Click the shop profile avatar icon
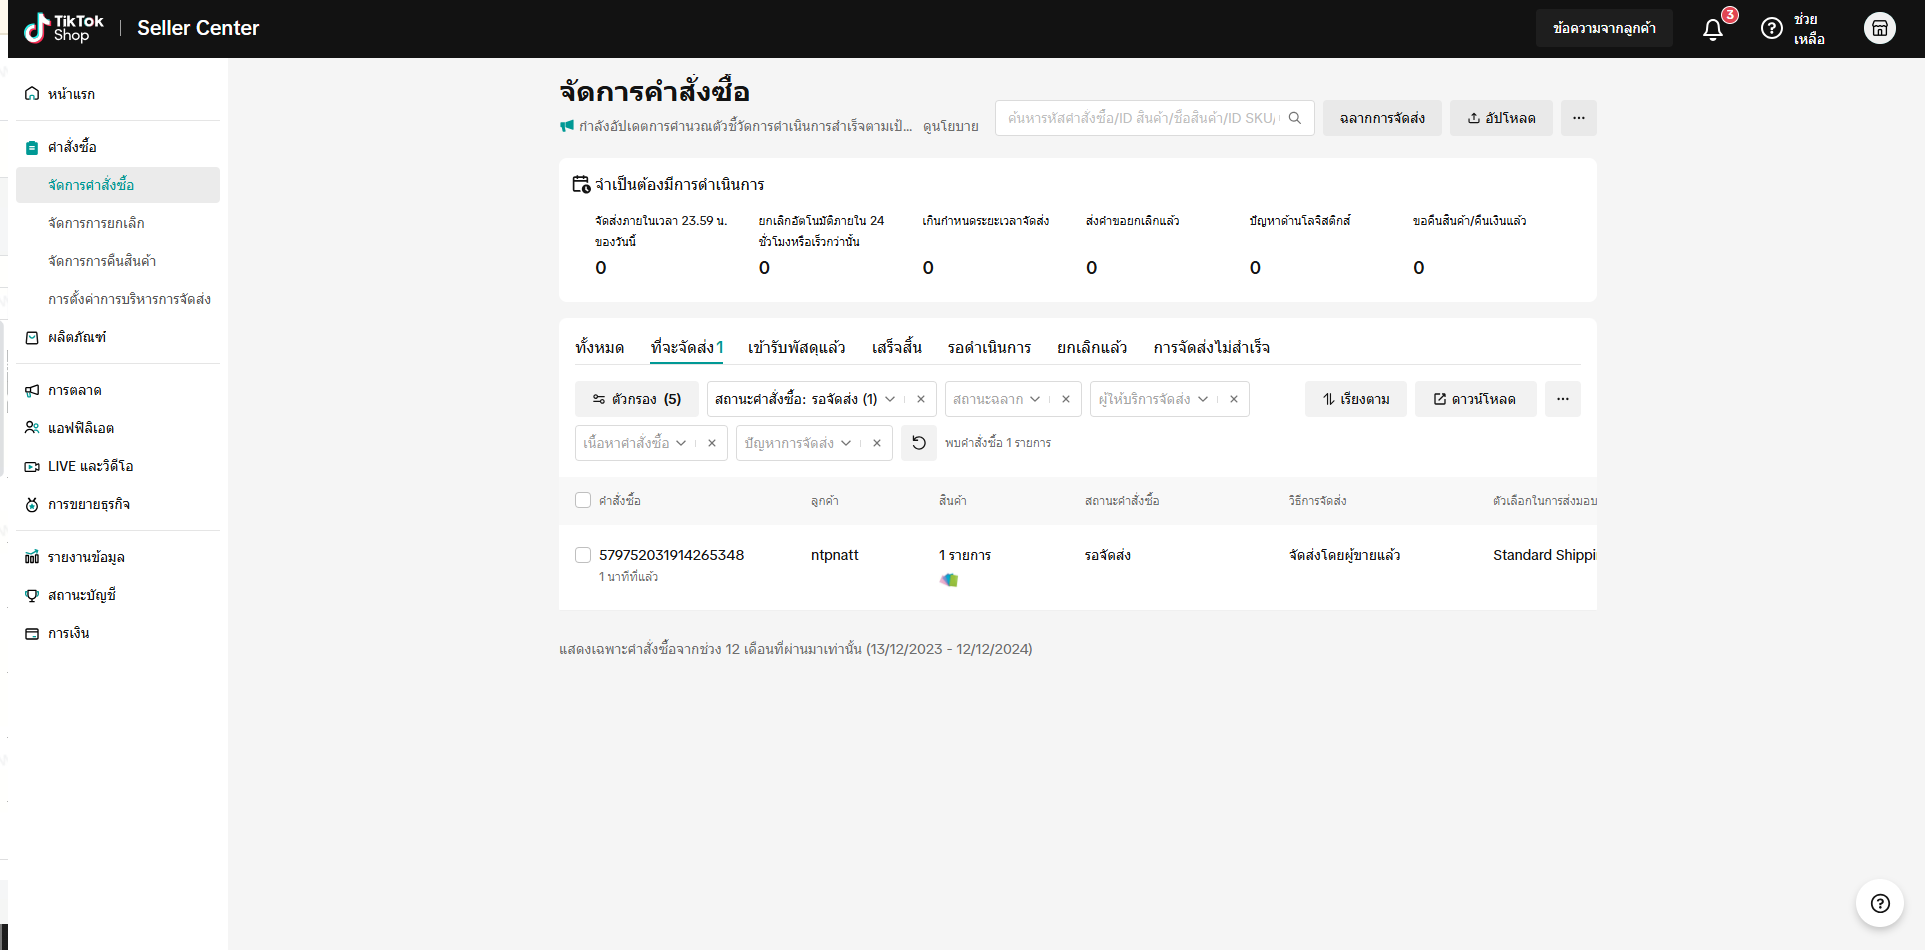 point(1879,28)
